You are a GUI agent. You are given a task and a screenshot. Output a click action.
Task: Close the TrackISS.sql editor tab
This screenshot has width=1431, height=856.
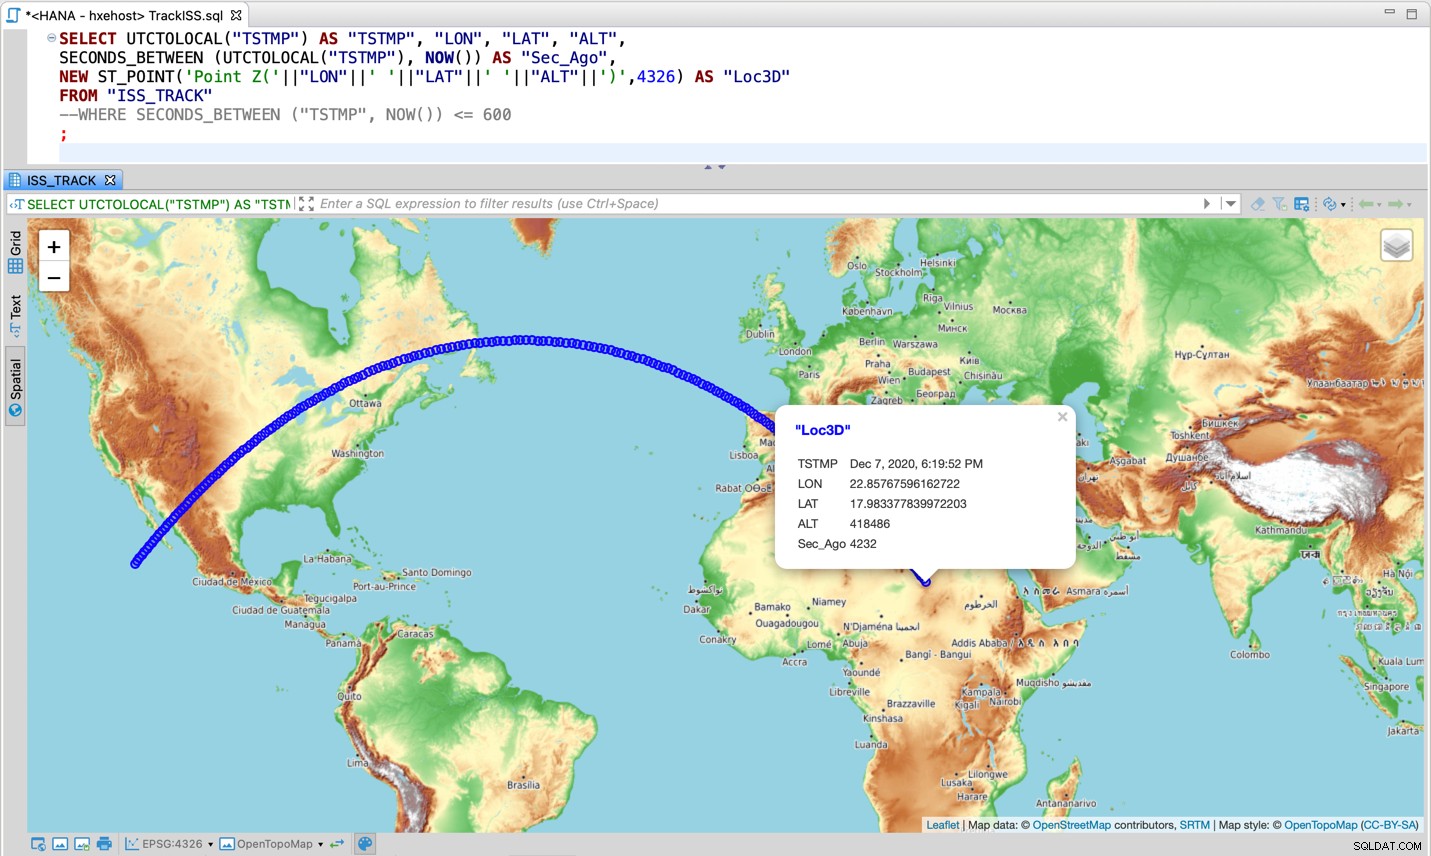coord(236,15)
